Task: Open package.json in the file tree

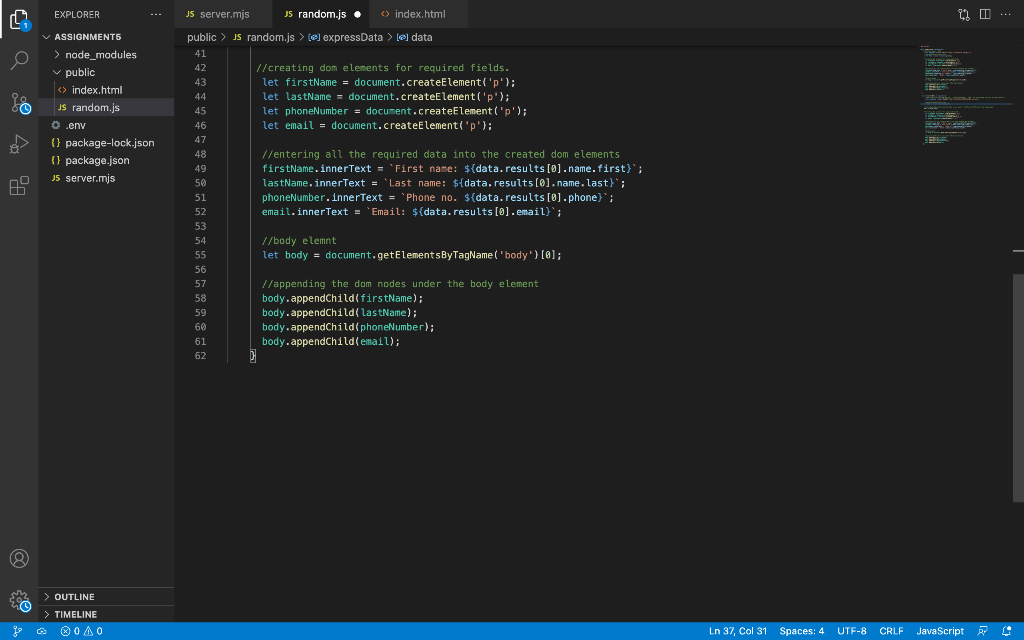Action: 97,160
